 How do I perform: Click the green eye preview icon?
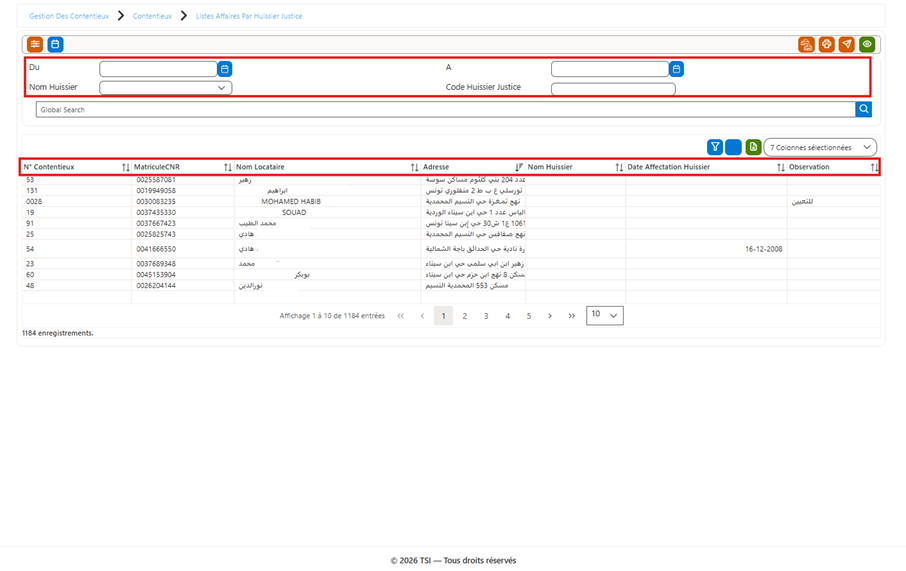867,45
